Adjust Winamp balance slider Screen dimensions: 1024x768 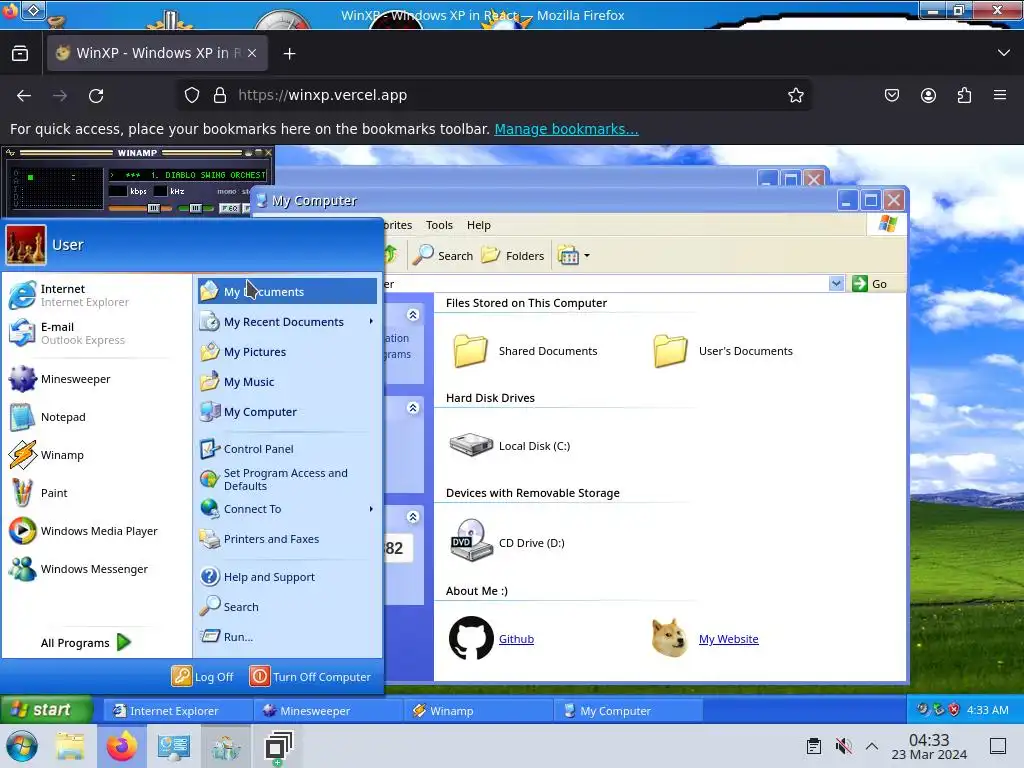coord(195,208)
